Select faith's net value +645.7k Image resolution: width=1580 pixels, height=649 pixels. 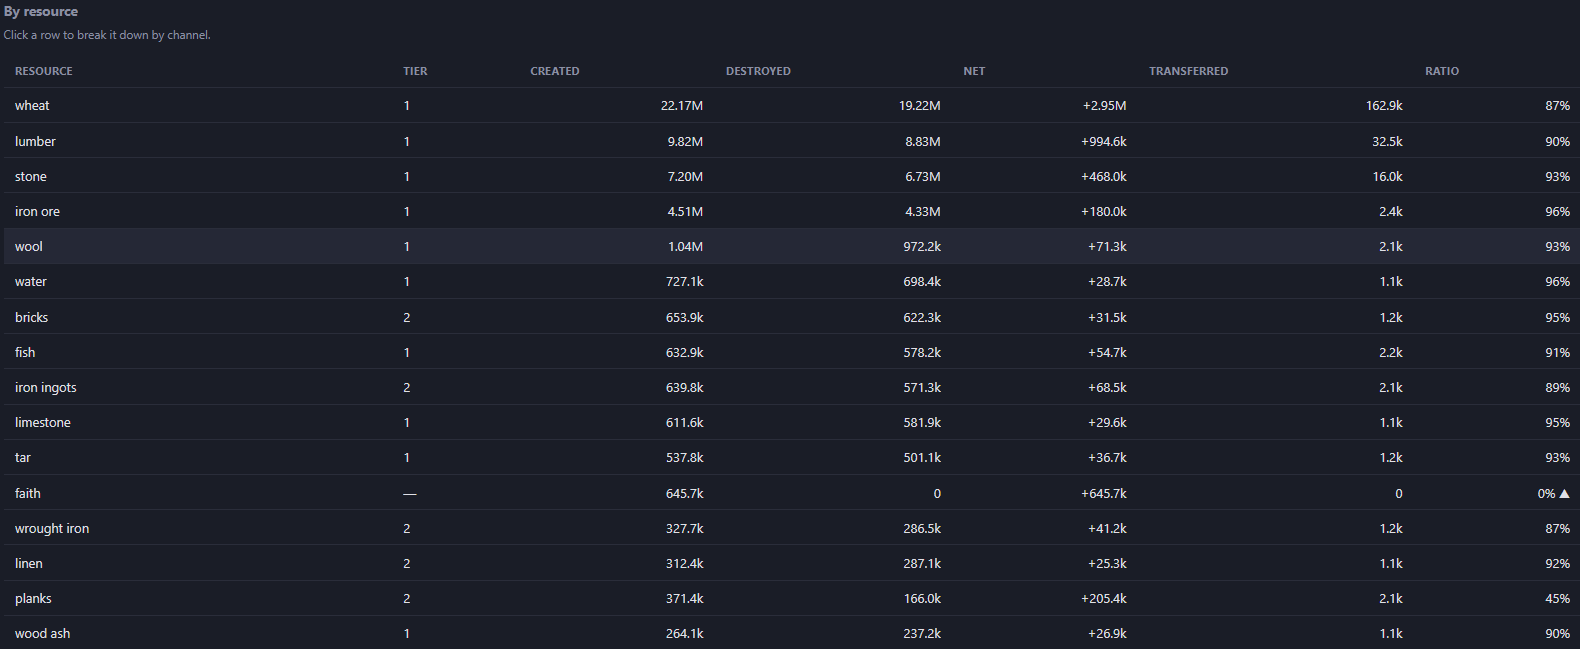[x=1104, y=493]
